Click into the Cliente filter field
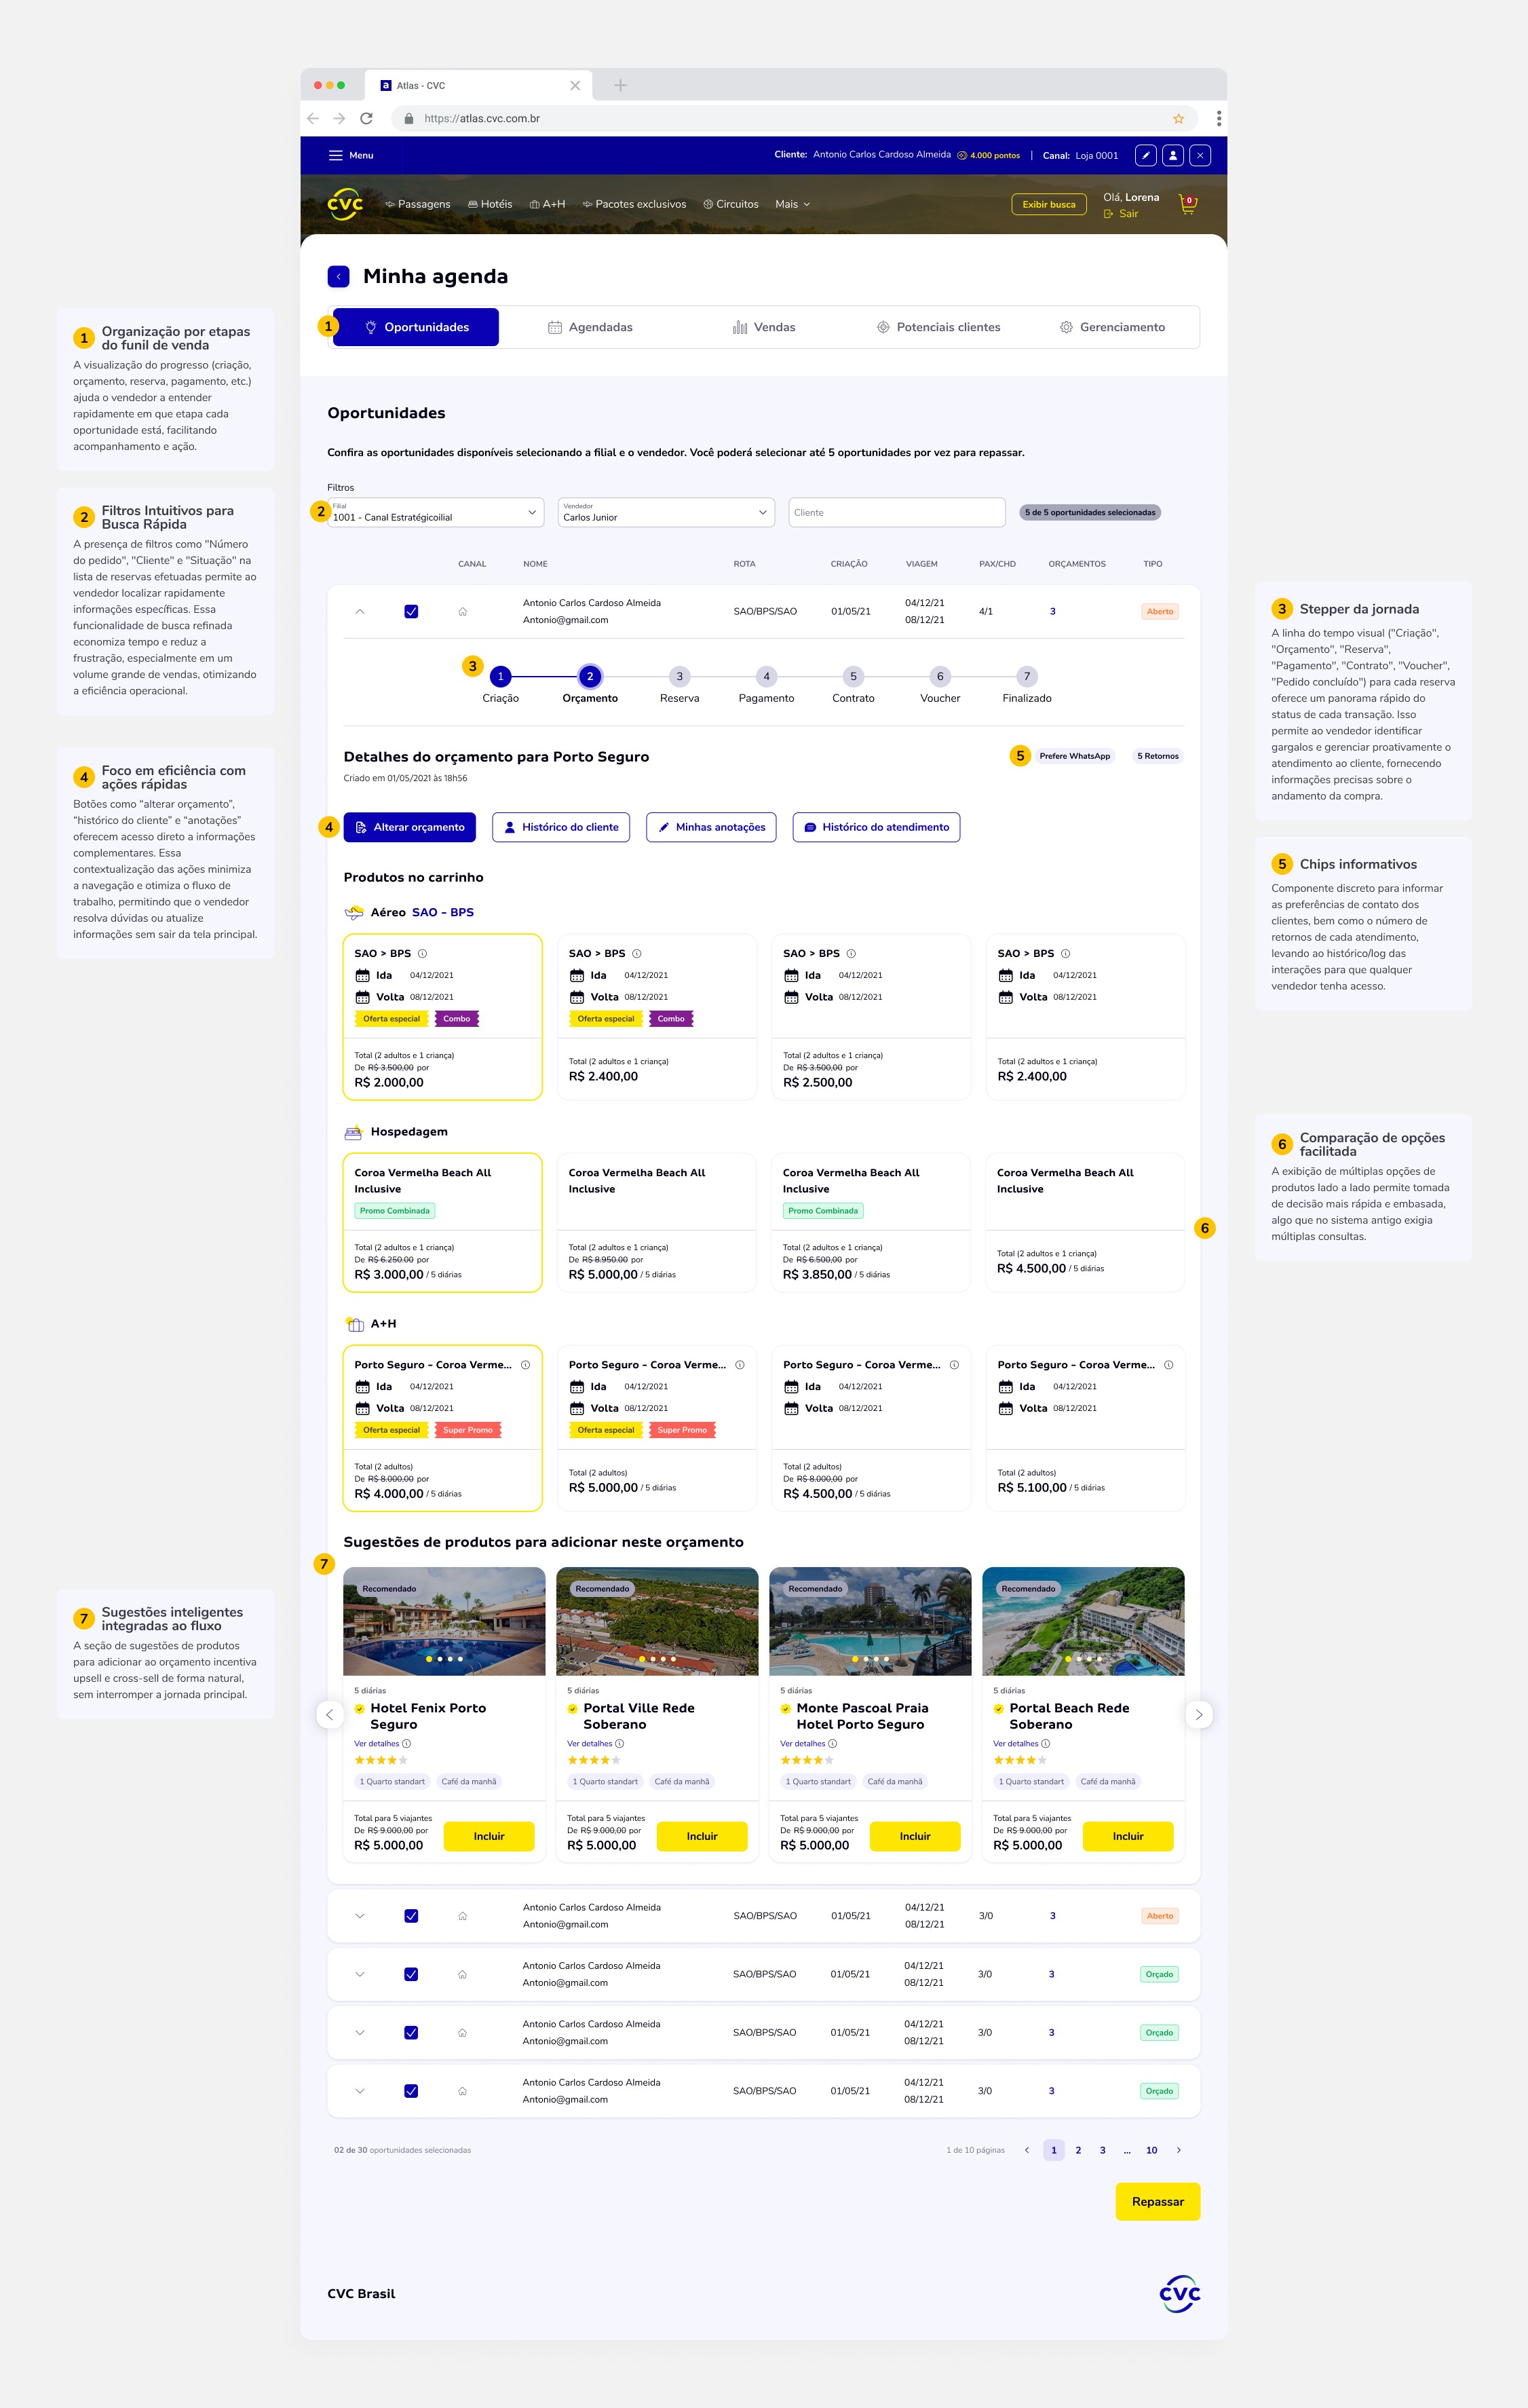 click(x=897, y=512)
